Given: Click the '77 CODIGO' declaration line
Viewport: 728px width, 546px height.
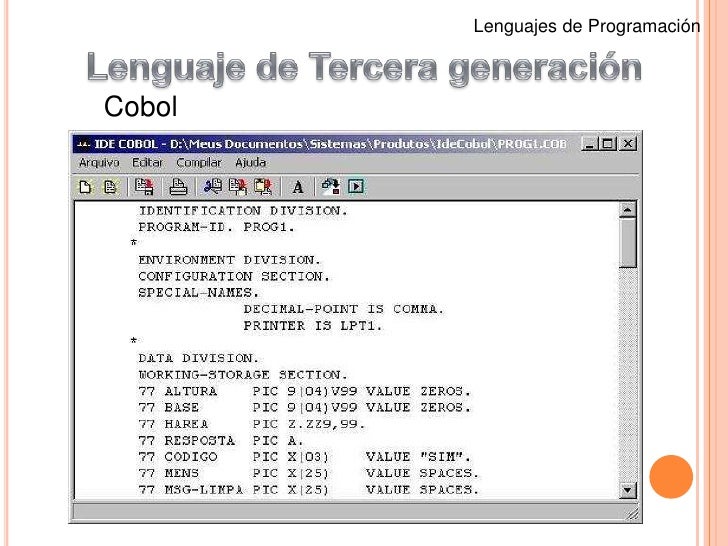Looking at the screenshot, I should (305, 457).
